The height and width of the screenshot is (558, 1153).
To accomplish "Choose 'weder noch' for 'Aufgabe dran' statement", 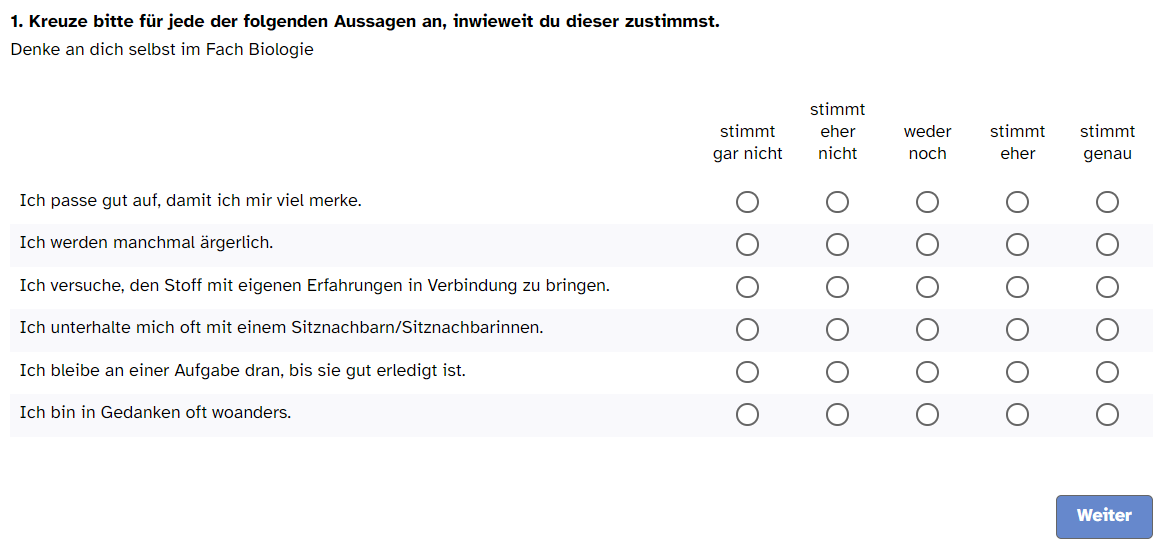I will pos(927,372).
